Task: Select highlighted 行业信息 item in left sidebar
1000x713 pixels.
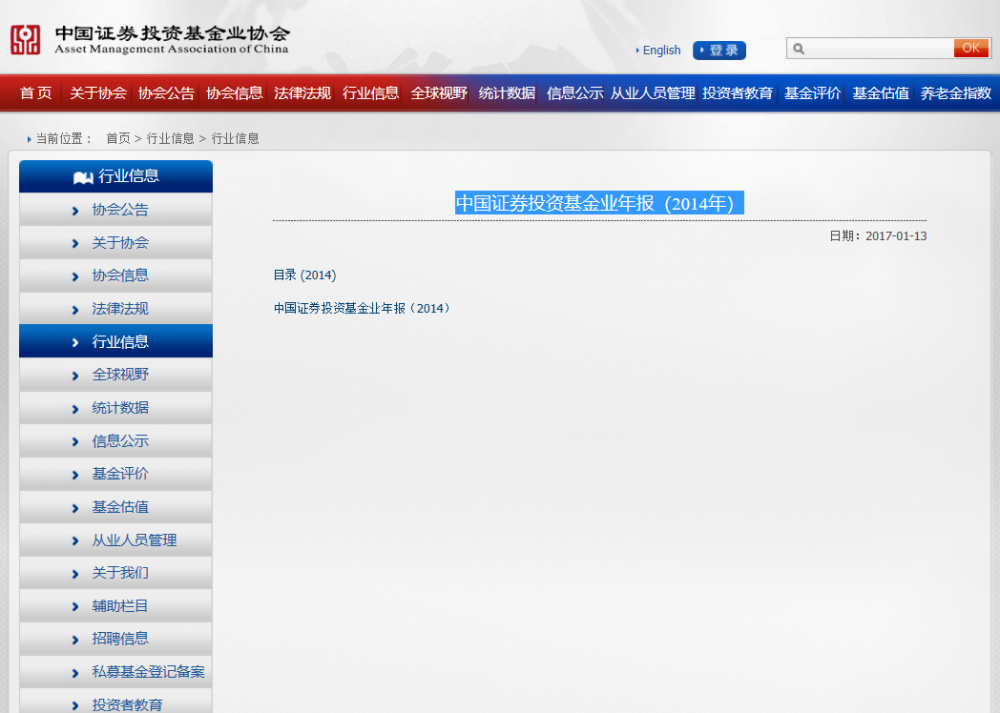Action: pyautogui.click(x=116, y=341)
